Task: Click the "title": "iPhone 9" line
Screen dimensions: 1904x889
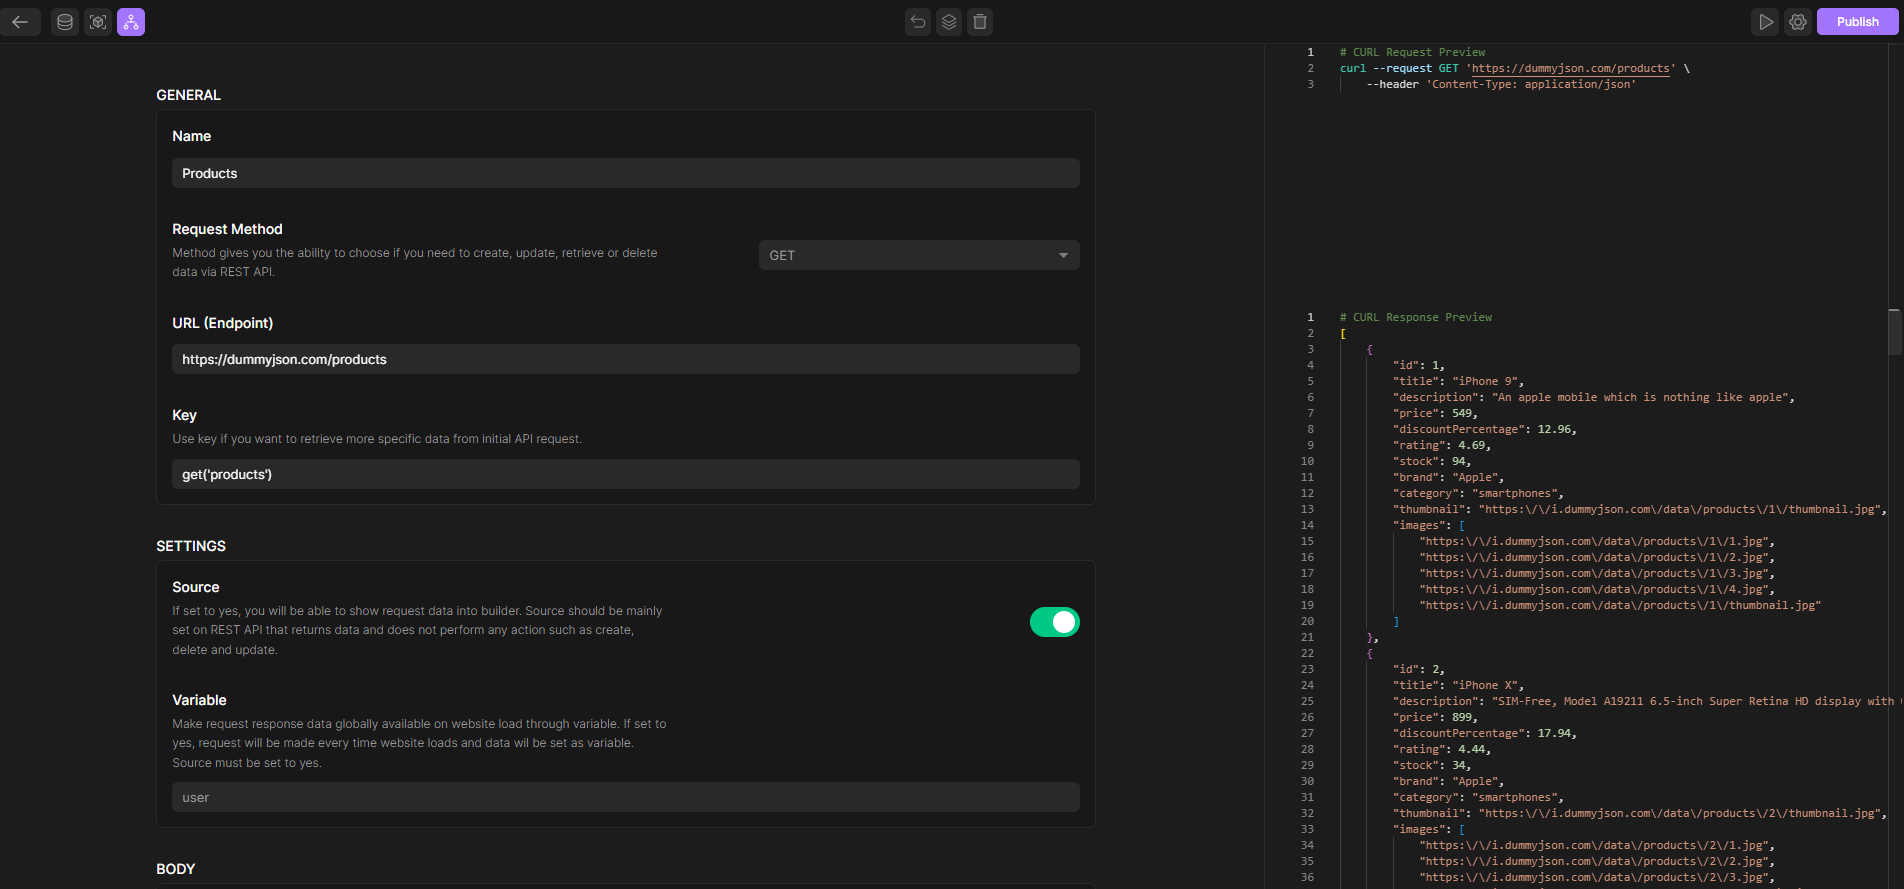Action: point(1458,381)
